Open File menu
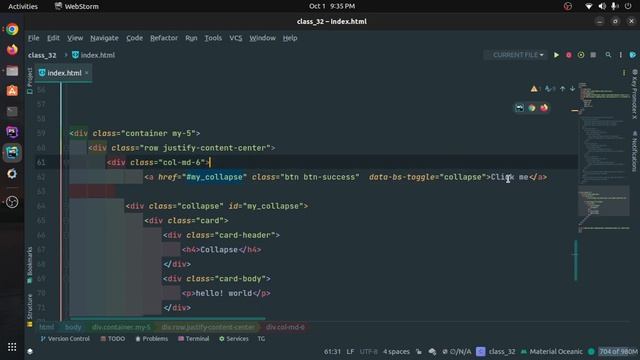The height and width of the screenshot is (360, 640). point(33,38)
